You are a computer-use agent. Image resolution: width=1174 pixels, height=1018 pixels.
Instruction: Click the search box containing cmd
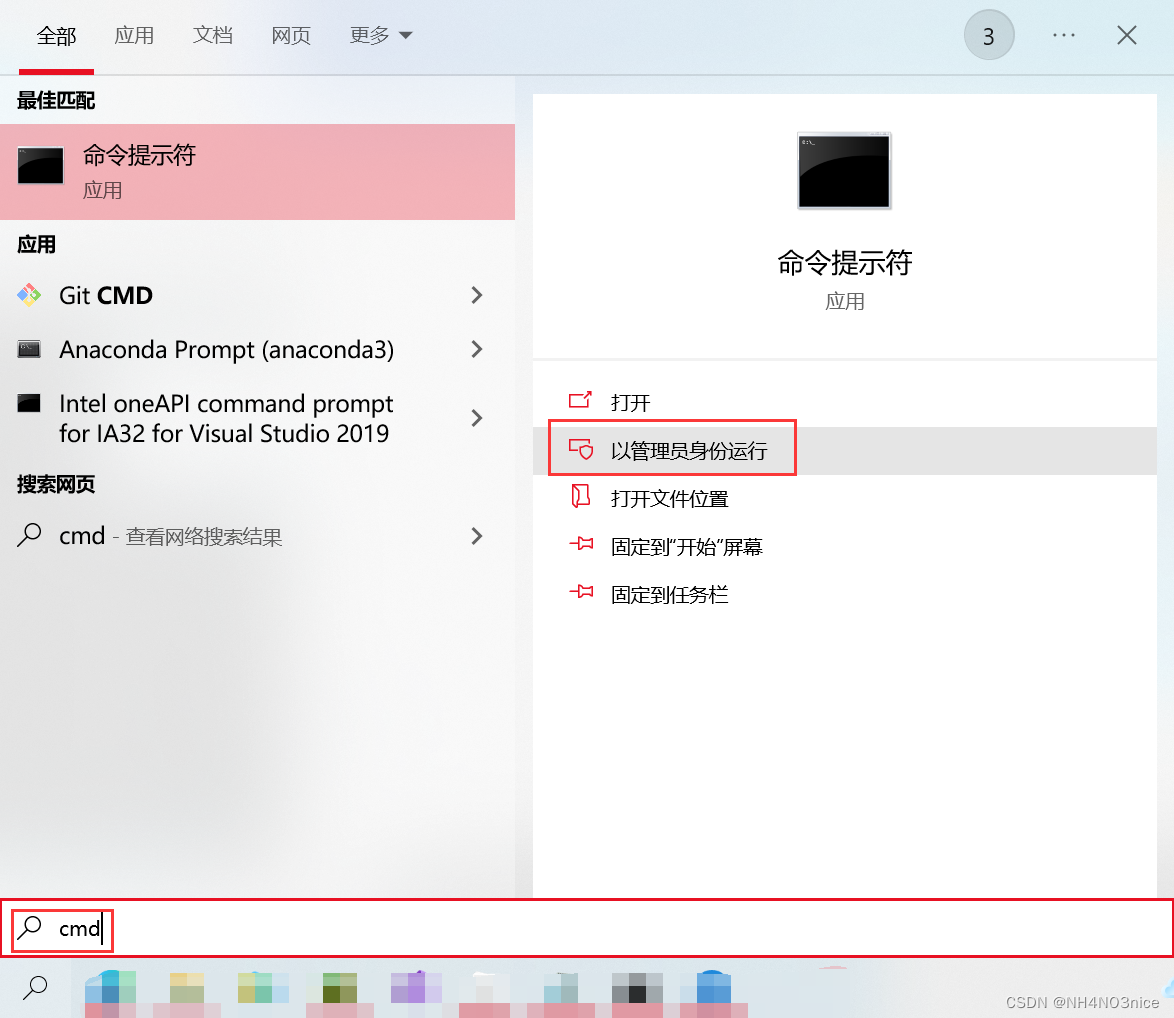[x=587, y=928]
